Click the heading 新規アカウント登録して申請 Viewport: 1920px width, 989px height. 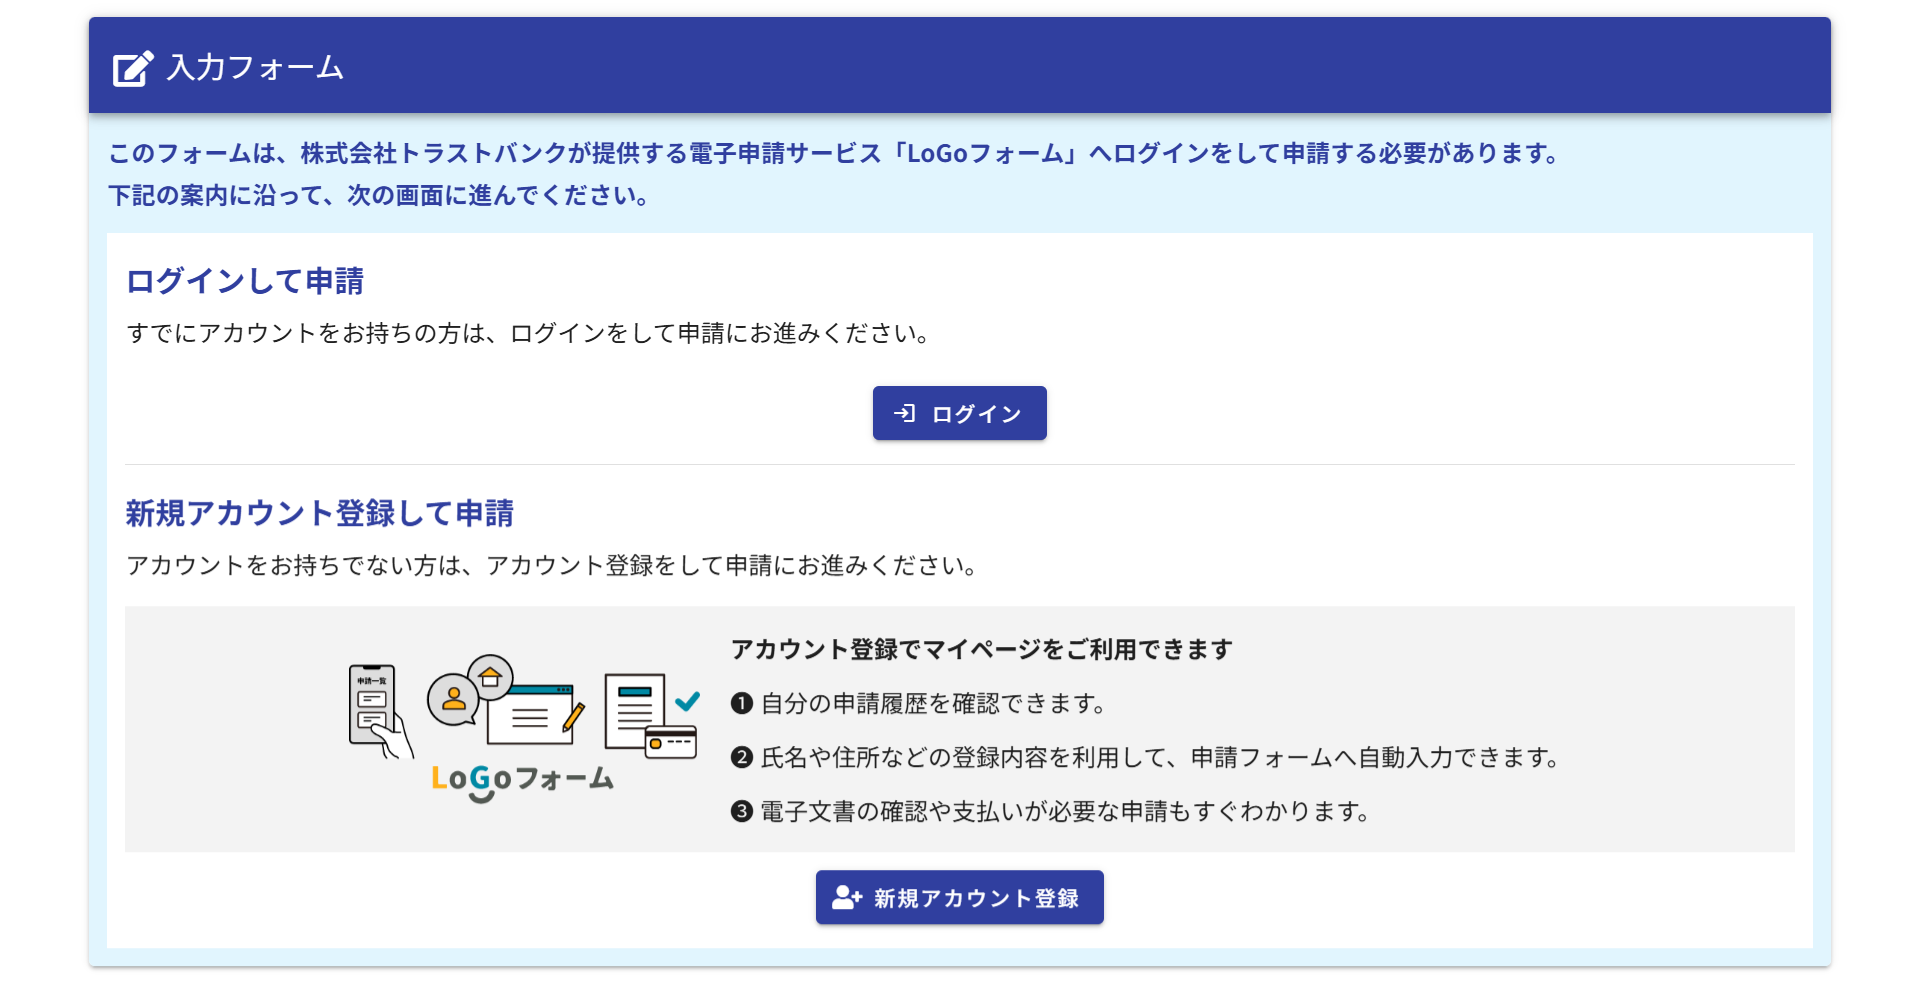(322, 514)
